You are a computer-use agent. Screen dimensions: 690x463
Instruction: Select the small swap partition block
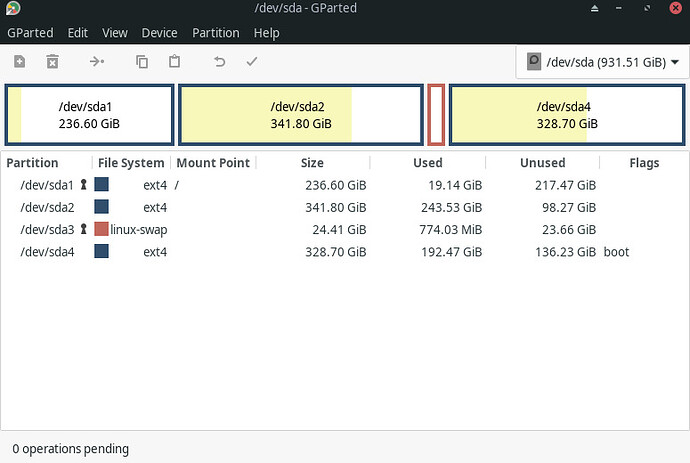pyautogui.click(x=436, y=115)
